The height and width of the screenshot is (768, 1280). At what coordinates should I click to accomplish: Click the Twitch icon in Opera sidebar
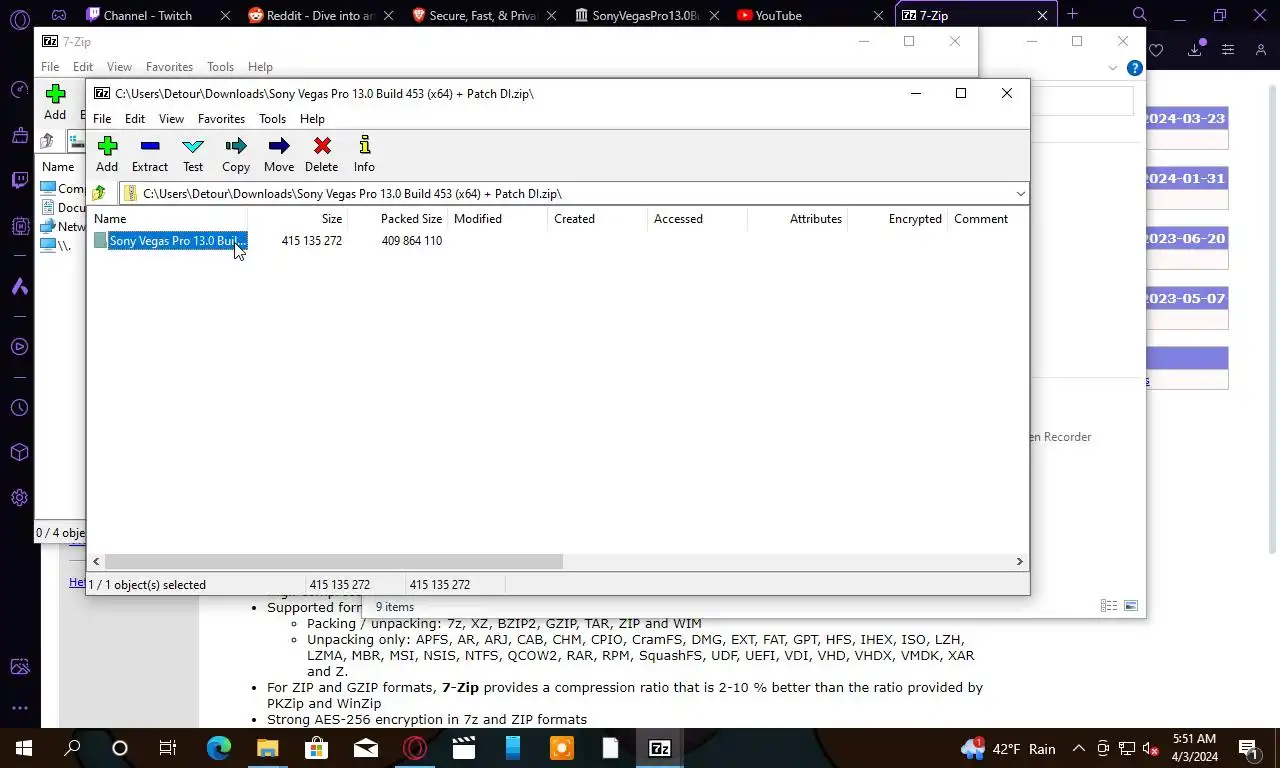coord(20,180)
